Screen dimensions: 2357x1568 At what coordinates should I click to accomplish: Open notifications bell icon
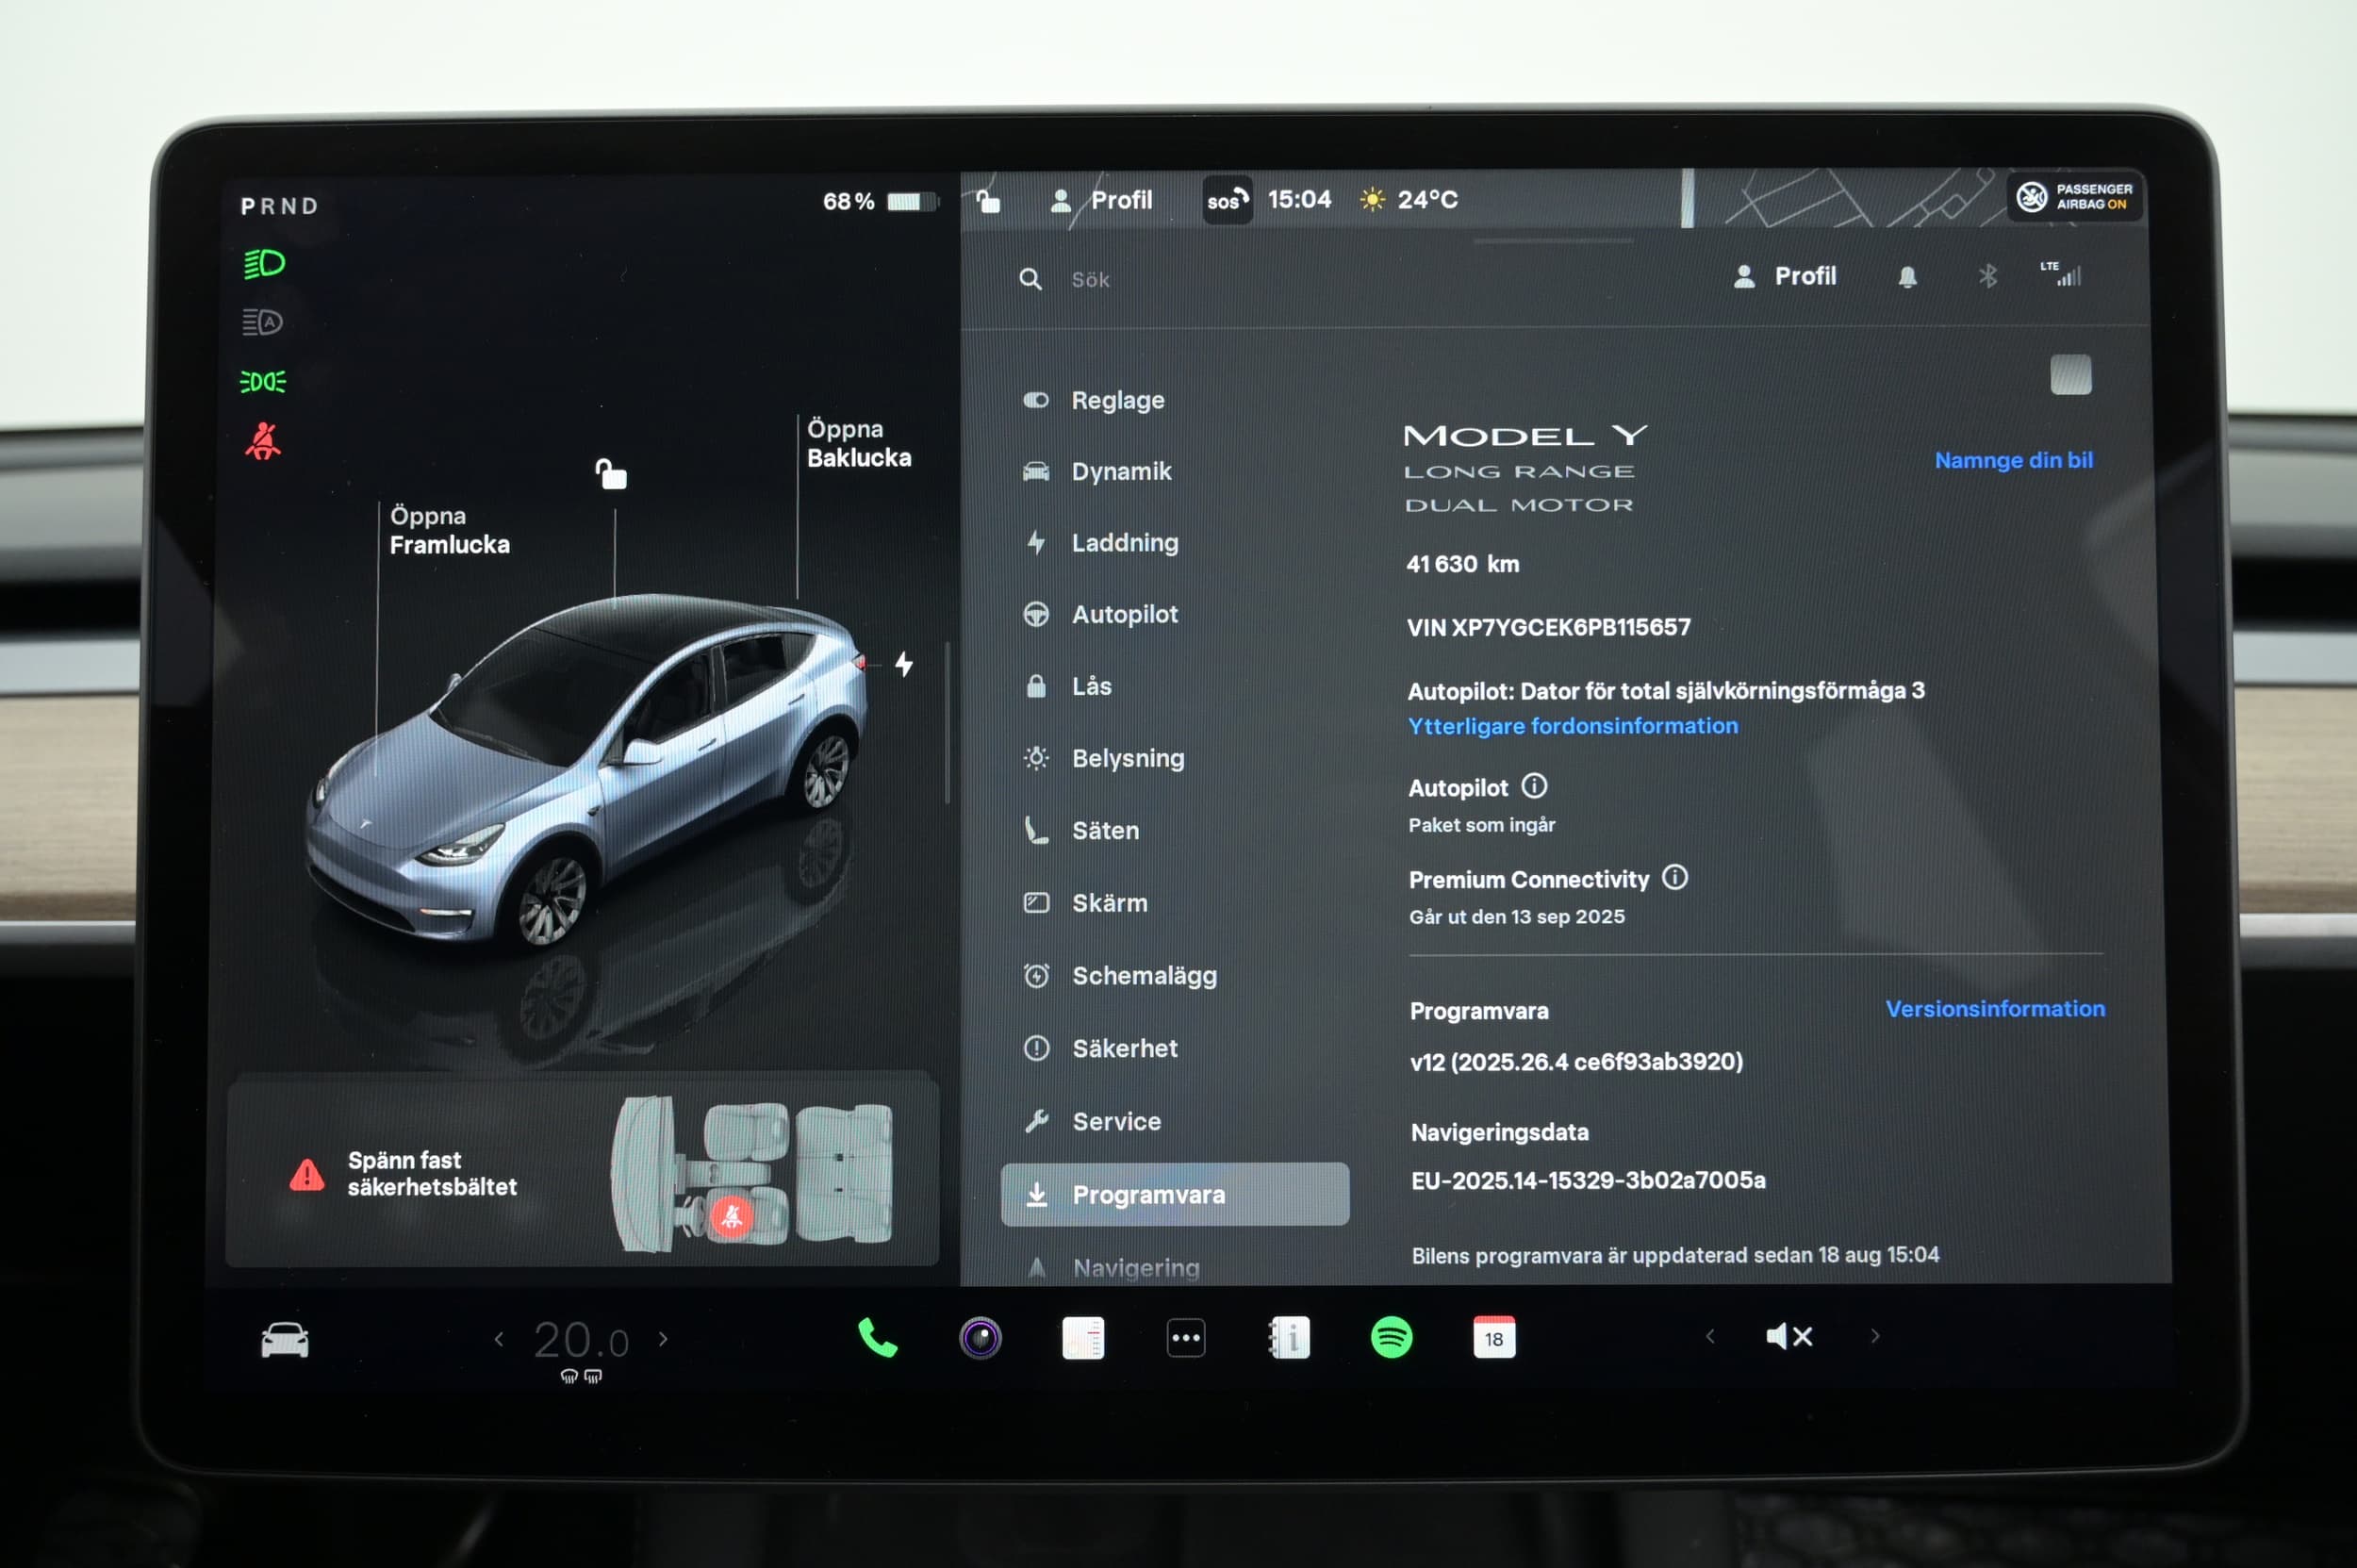(x=1908, y=277)
